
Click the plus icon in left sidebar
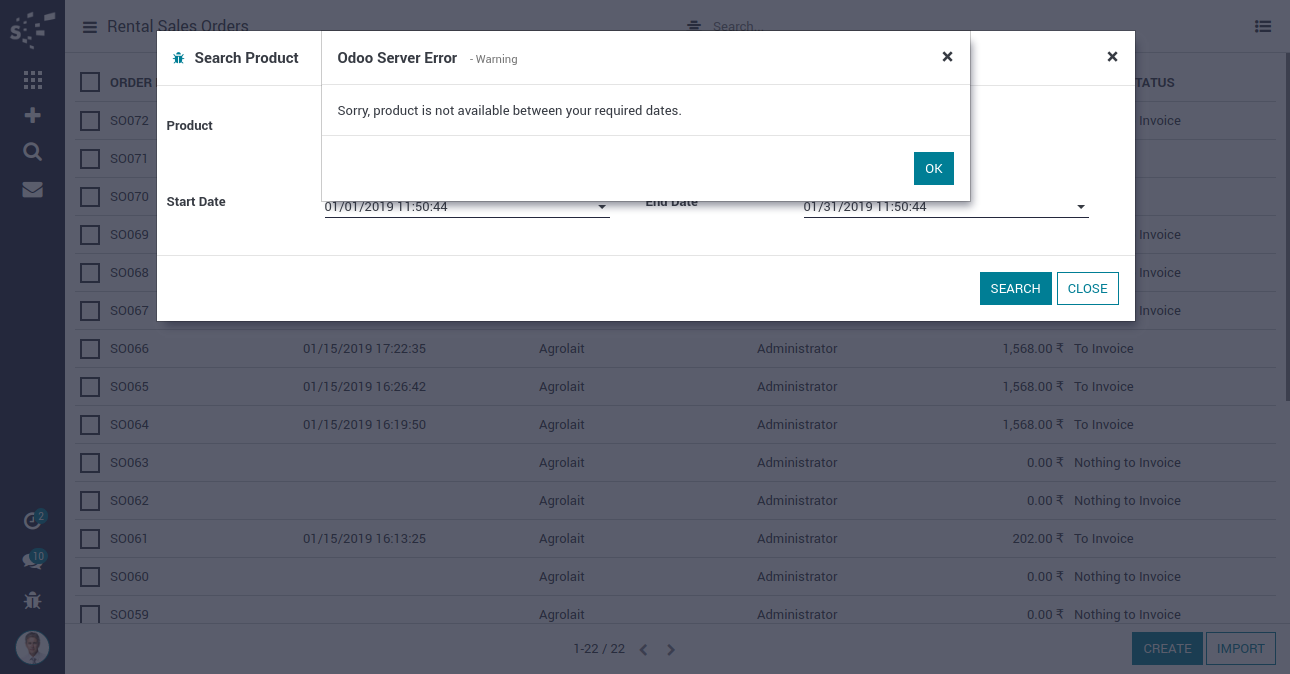coord(32,115)
